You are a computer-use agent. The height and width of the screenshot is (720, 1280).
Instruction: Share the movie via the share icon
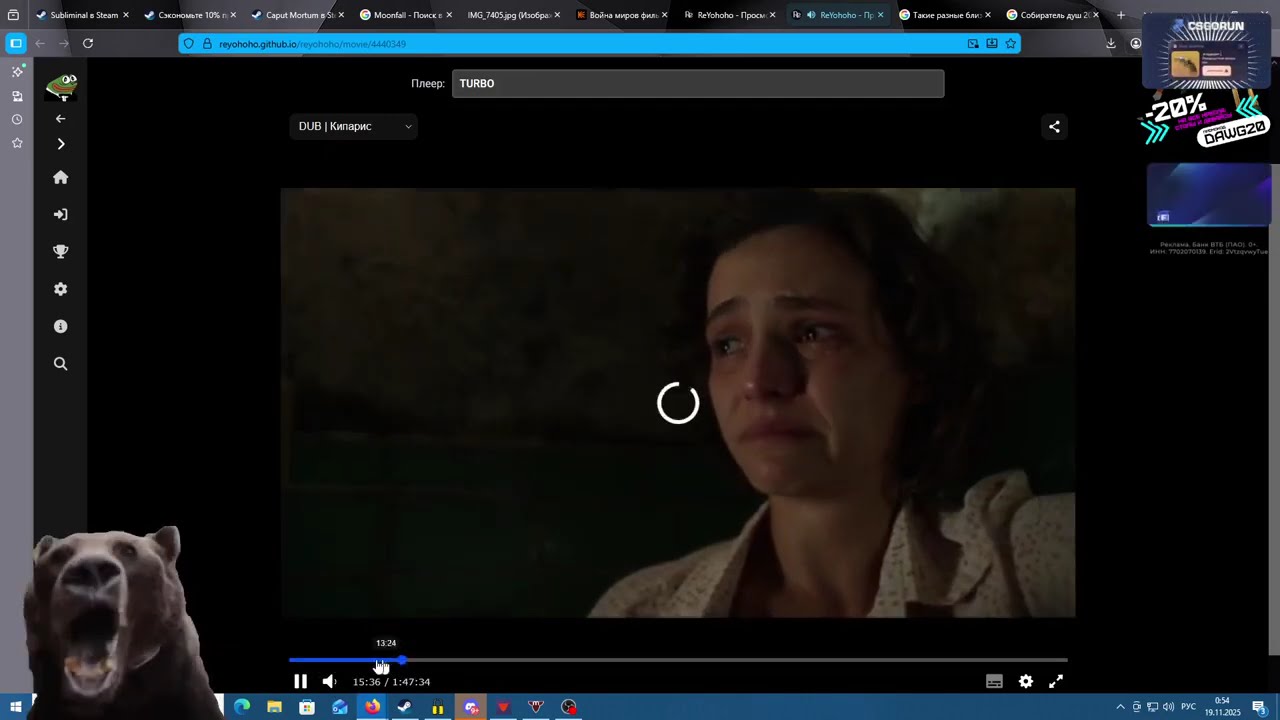[x=1054, y=126]
